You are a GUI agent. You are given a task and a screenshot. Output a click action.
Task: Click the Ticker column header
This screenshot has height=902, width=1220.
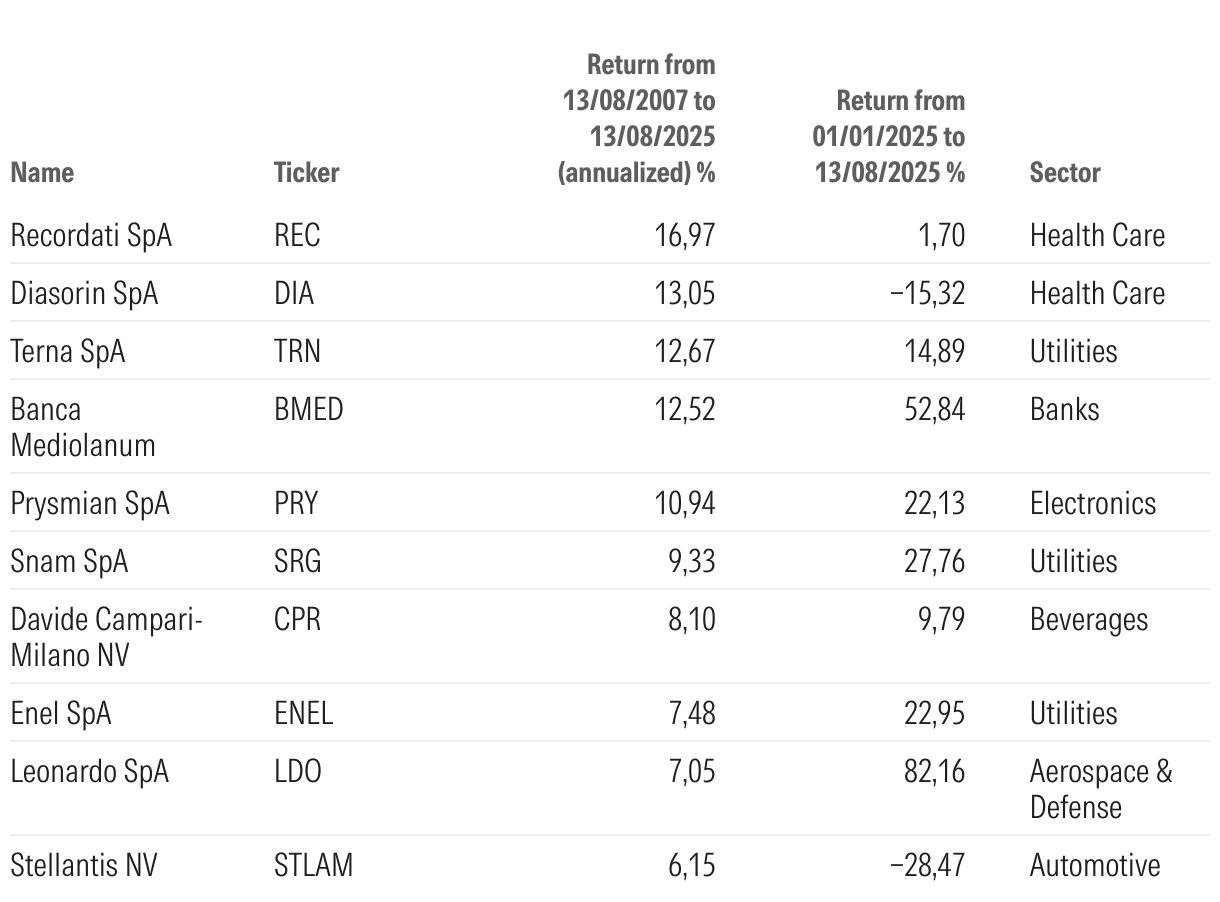[x=306, y=172]
